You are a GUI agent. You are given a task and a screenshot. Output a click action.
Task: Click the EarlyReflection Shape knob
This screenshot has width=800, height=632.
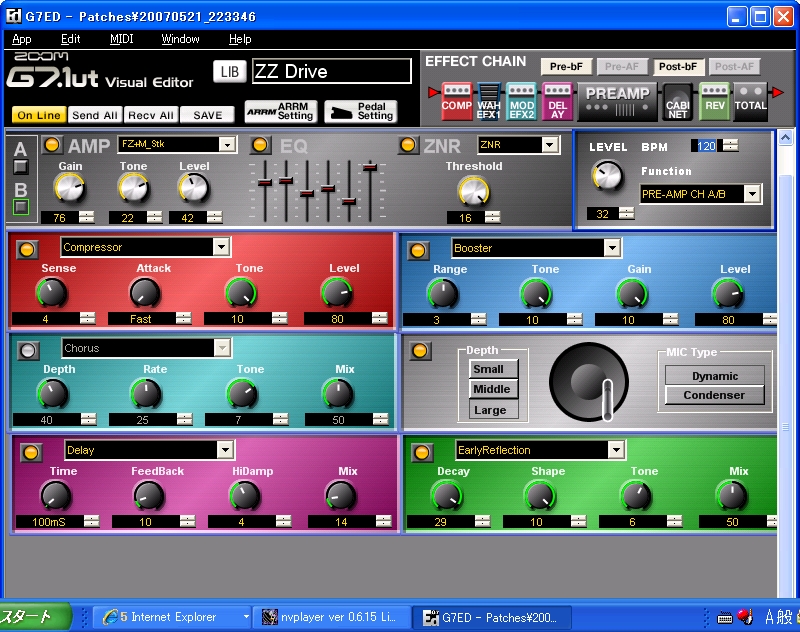click(540, 496)
